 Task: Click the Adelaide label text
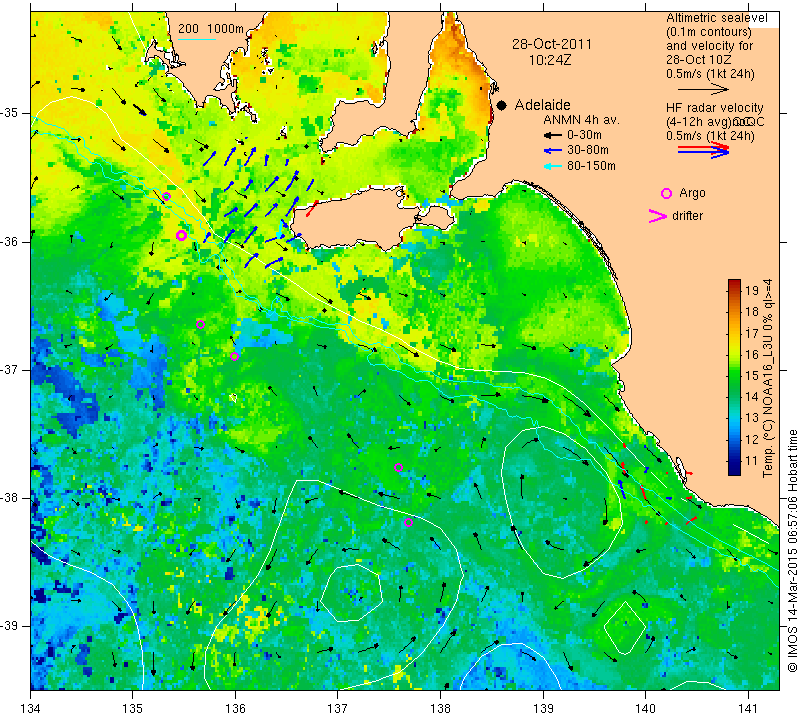point(542,105)
